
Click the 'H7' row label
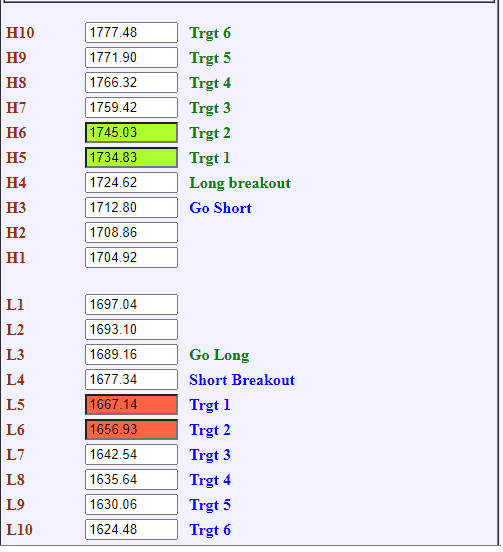click(x=16, y=108)
